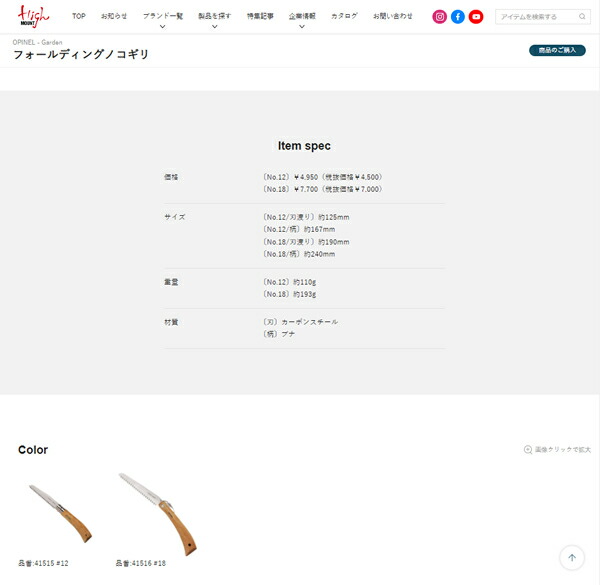
Task: Focus the アイテムを検索する search field
Action: click(537, 17)
